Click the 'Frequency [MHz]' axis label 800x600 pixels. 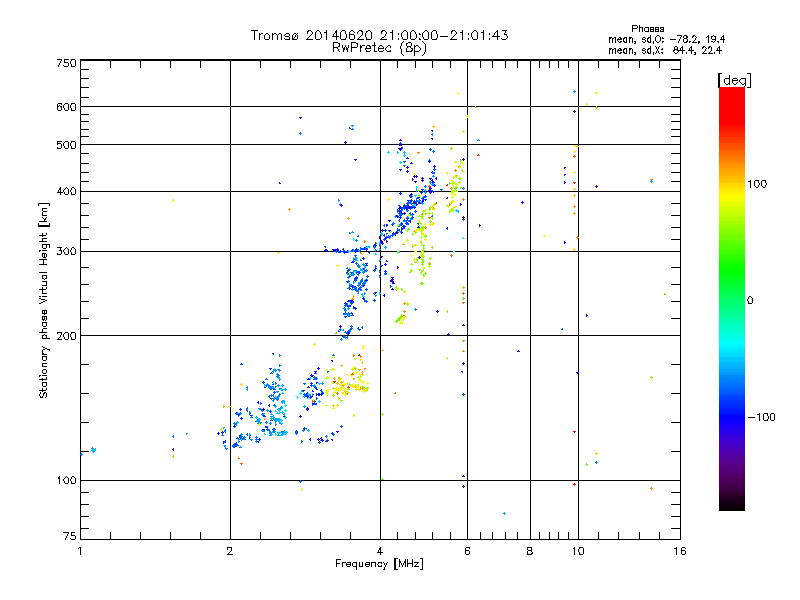379,564
